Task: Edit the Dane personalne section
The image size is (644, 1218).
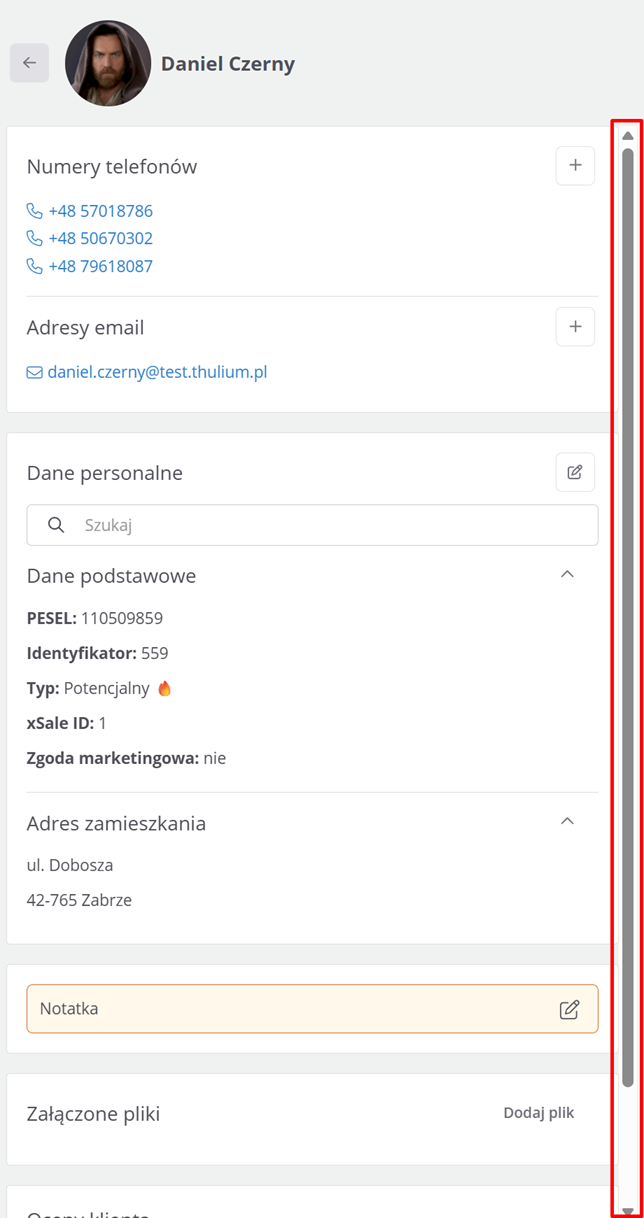Action: (575, 472)
